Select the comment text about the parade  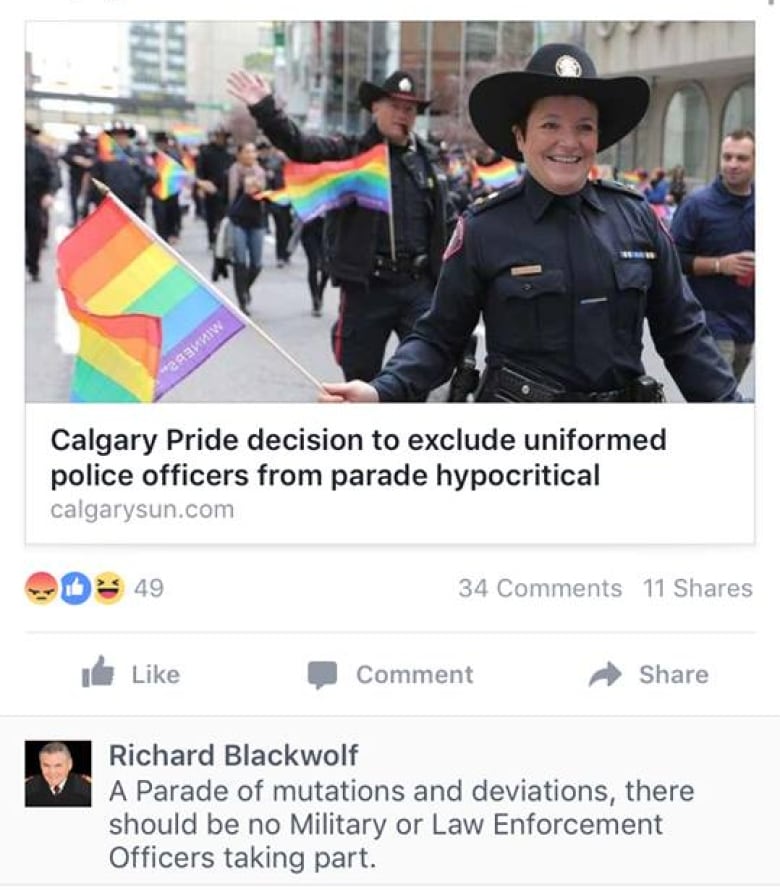[x=401, y=824]
